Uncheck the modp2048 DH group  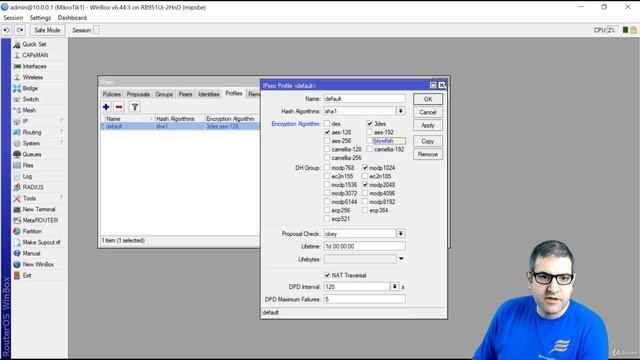[x=365, y=184]
